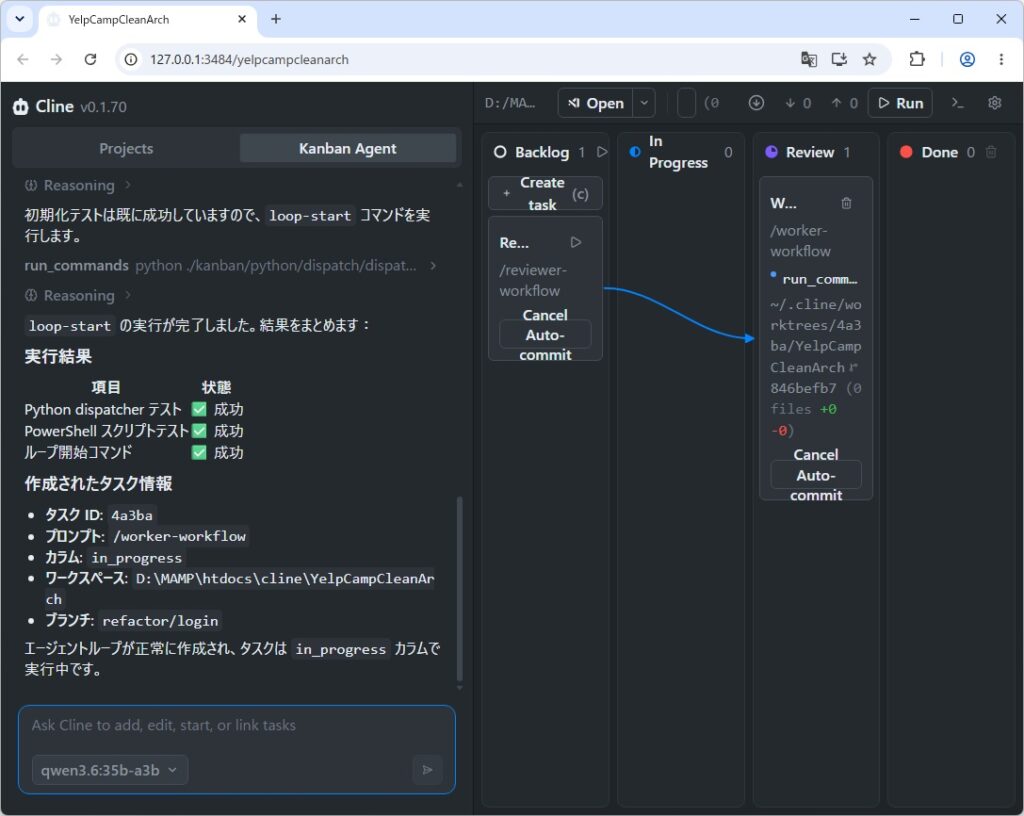Click the Review column header label

click(810, 152)
